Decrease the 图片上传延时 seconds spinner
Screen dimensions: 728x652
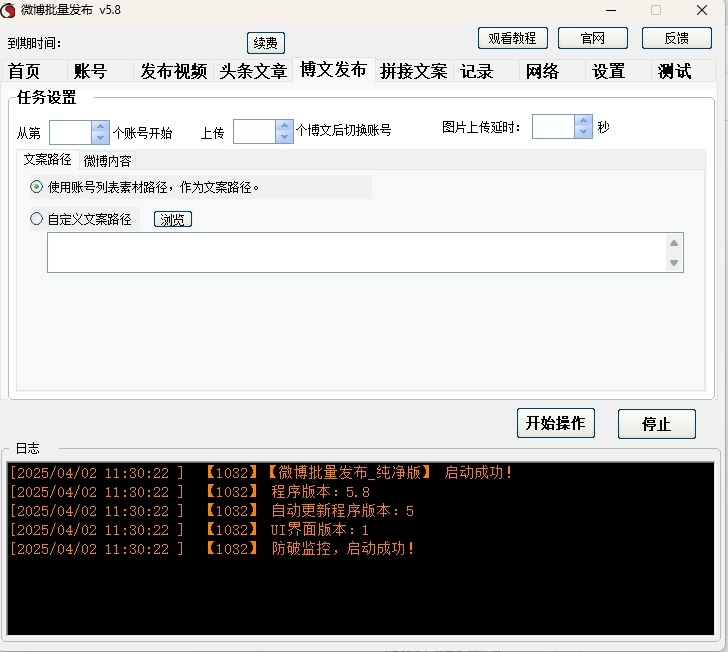coord(583,132)
